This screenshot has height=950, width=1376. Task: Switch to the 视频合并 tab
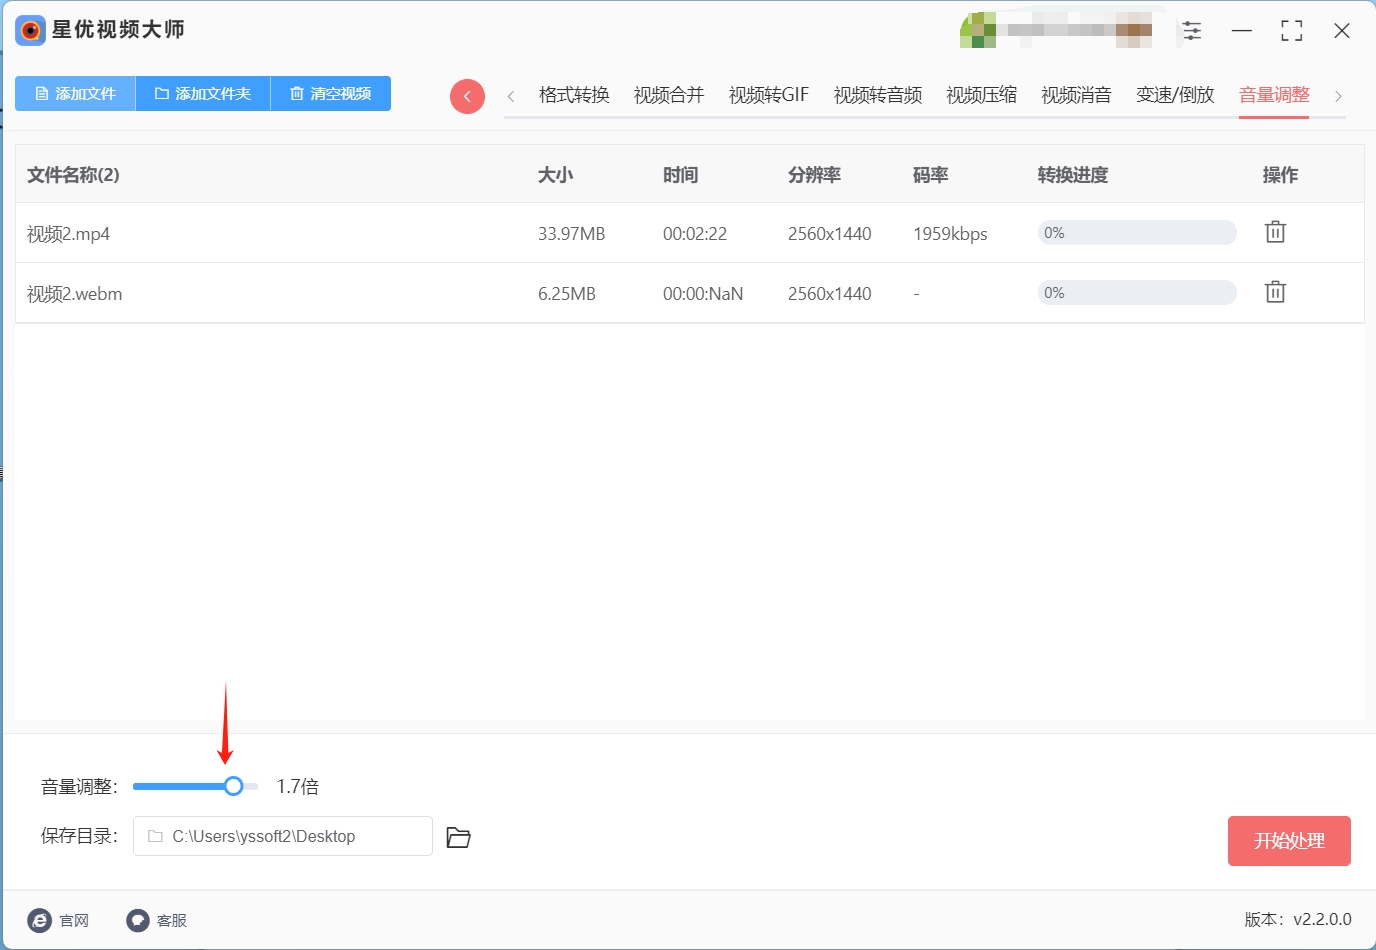click(x=669, y=95)
